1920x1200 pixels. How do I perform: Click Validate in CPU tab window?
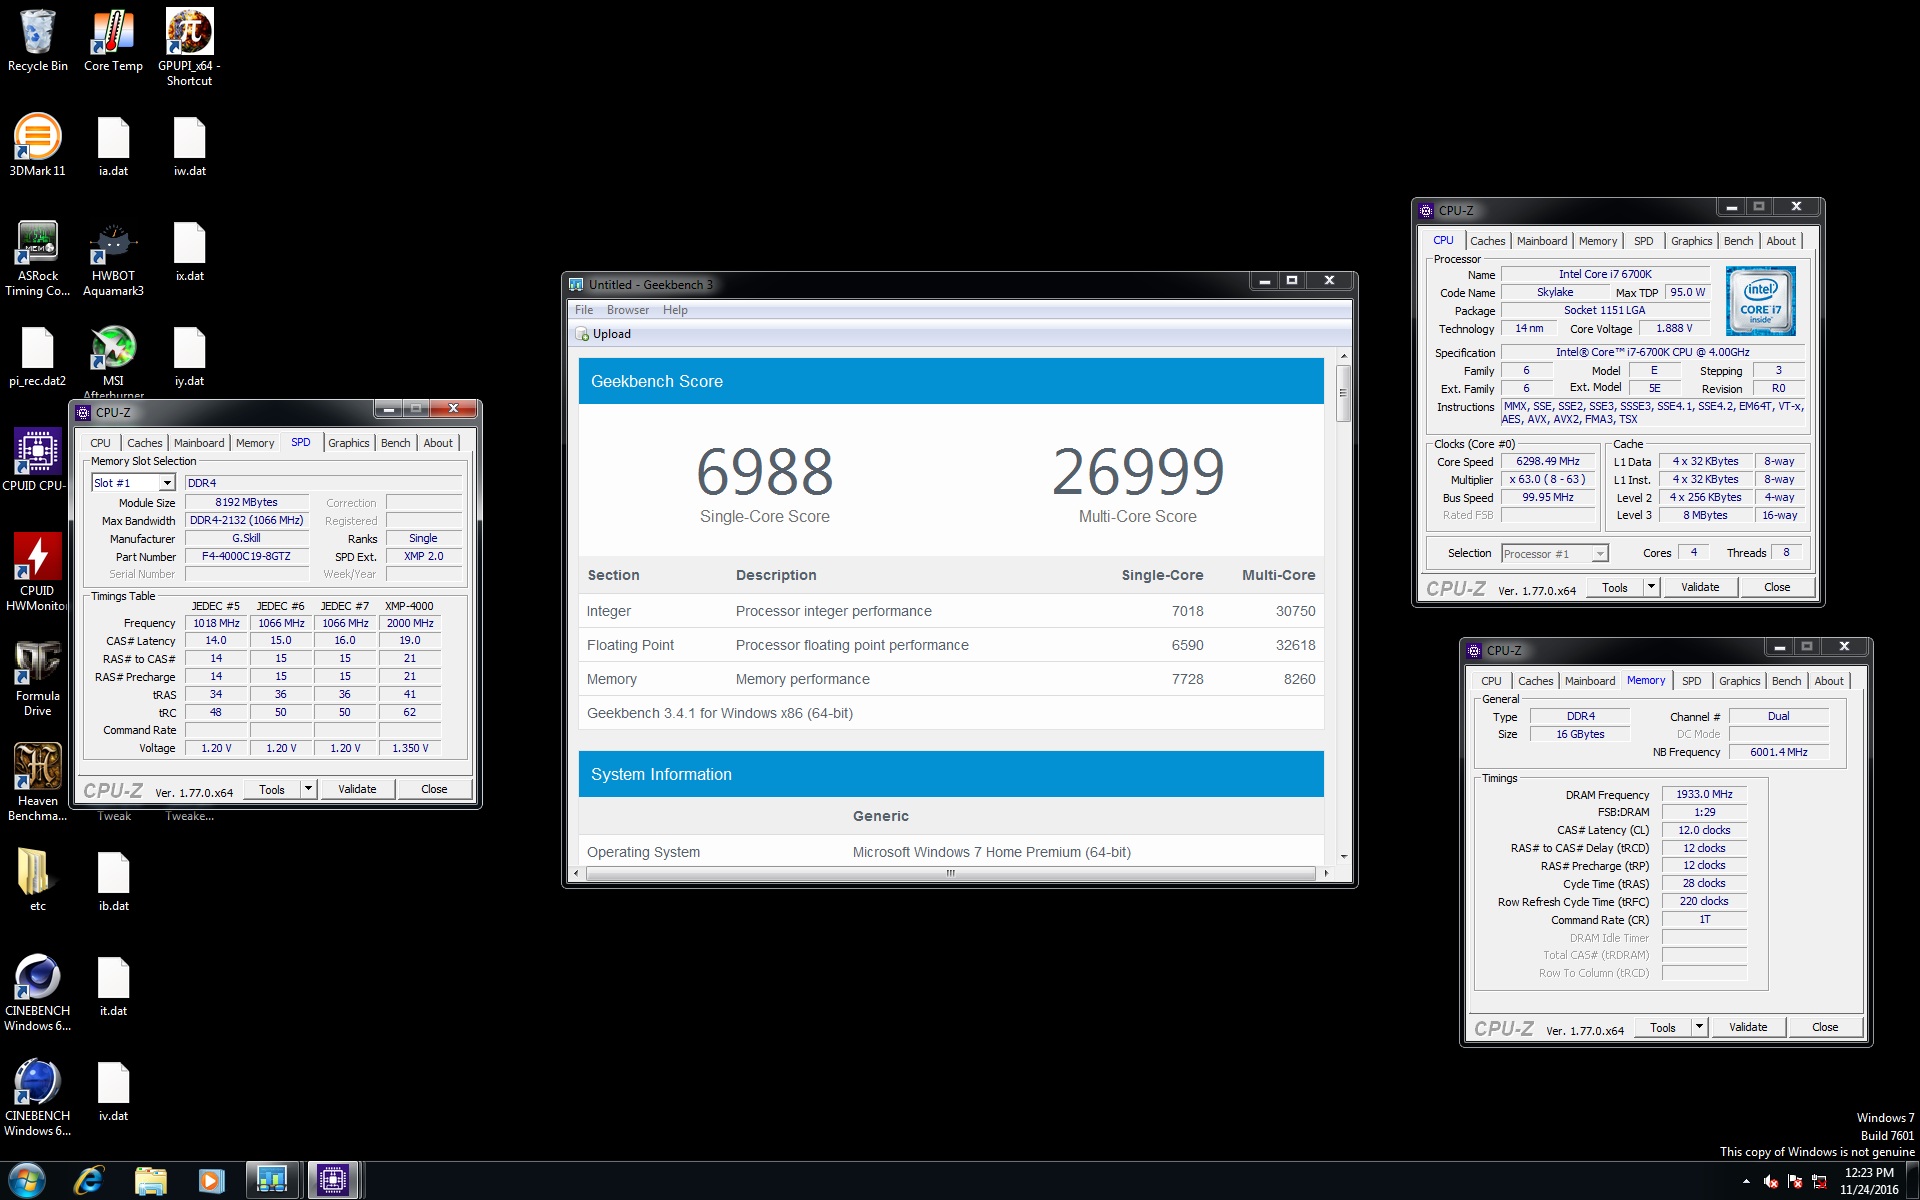pyautogui.click(x=1700, y=587)
